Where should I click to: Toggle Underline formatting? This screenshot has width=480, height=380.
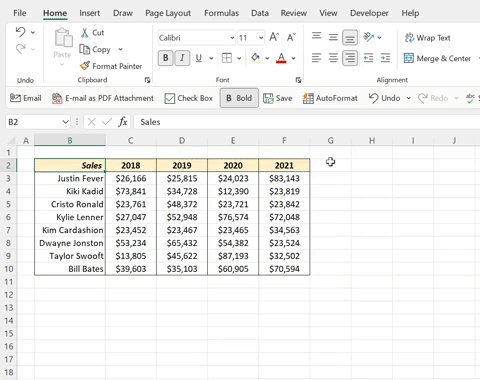[199, 58]
